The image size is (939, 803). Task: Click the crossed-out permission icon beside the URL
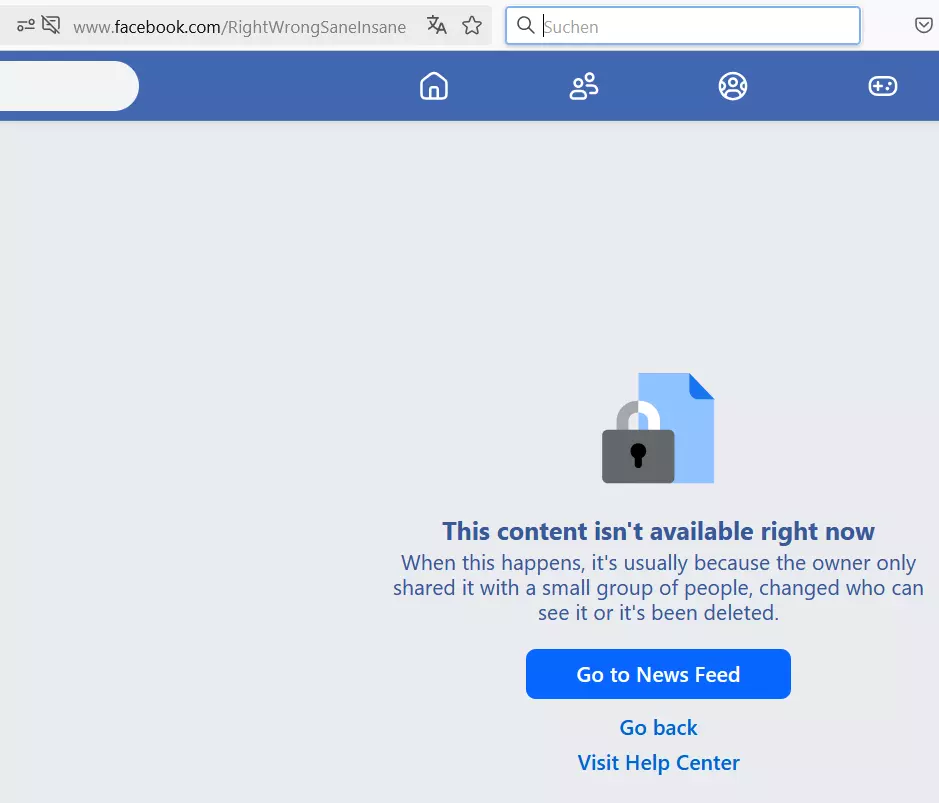51,25
